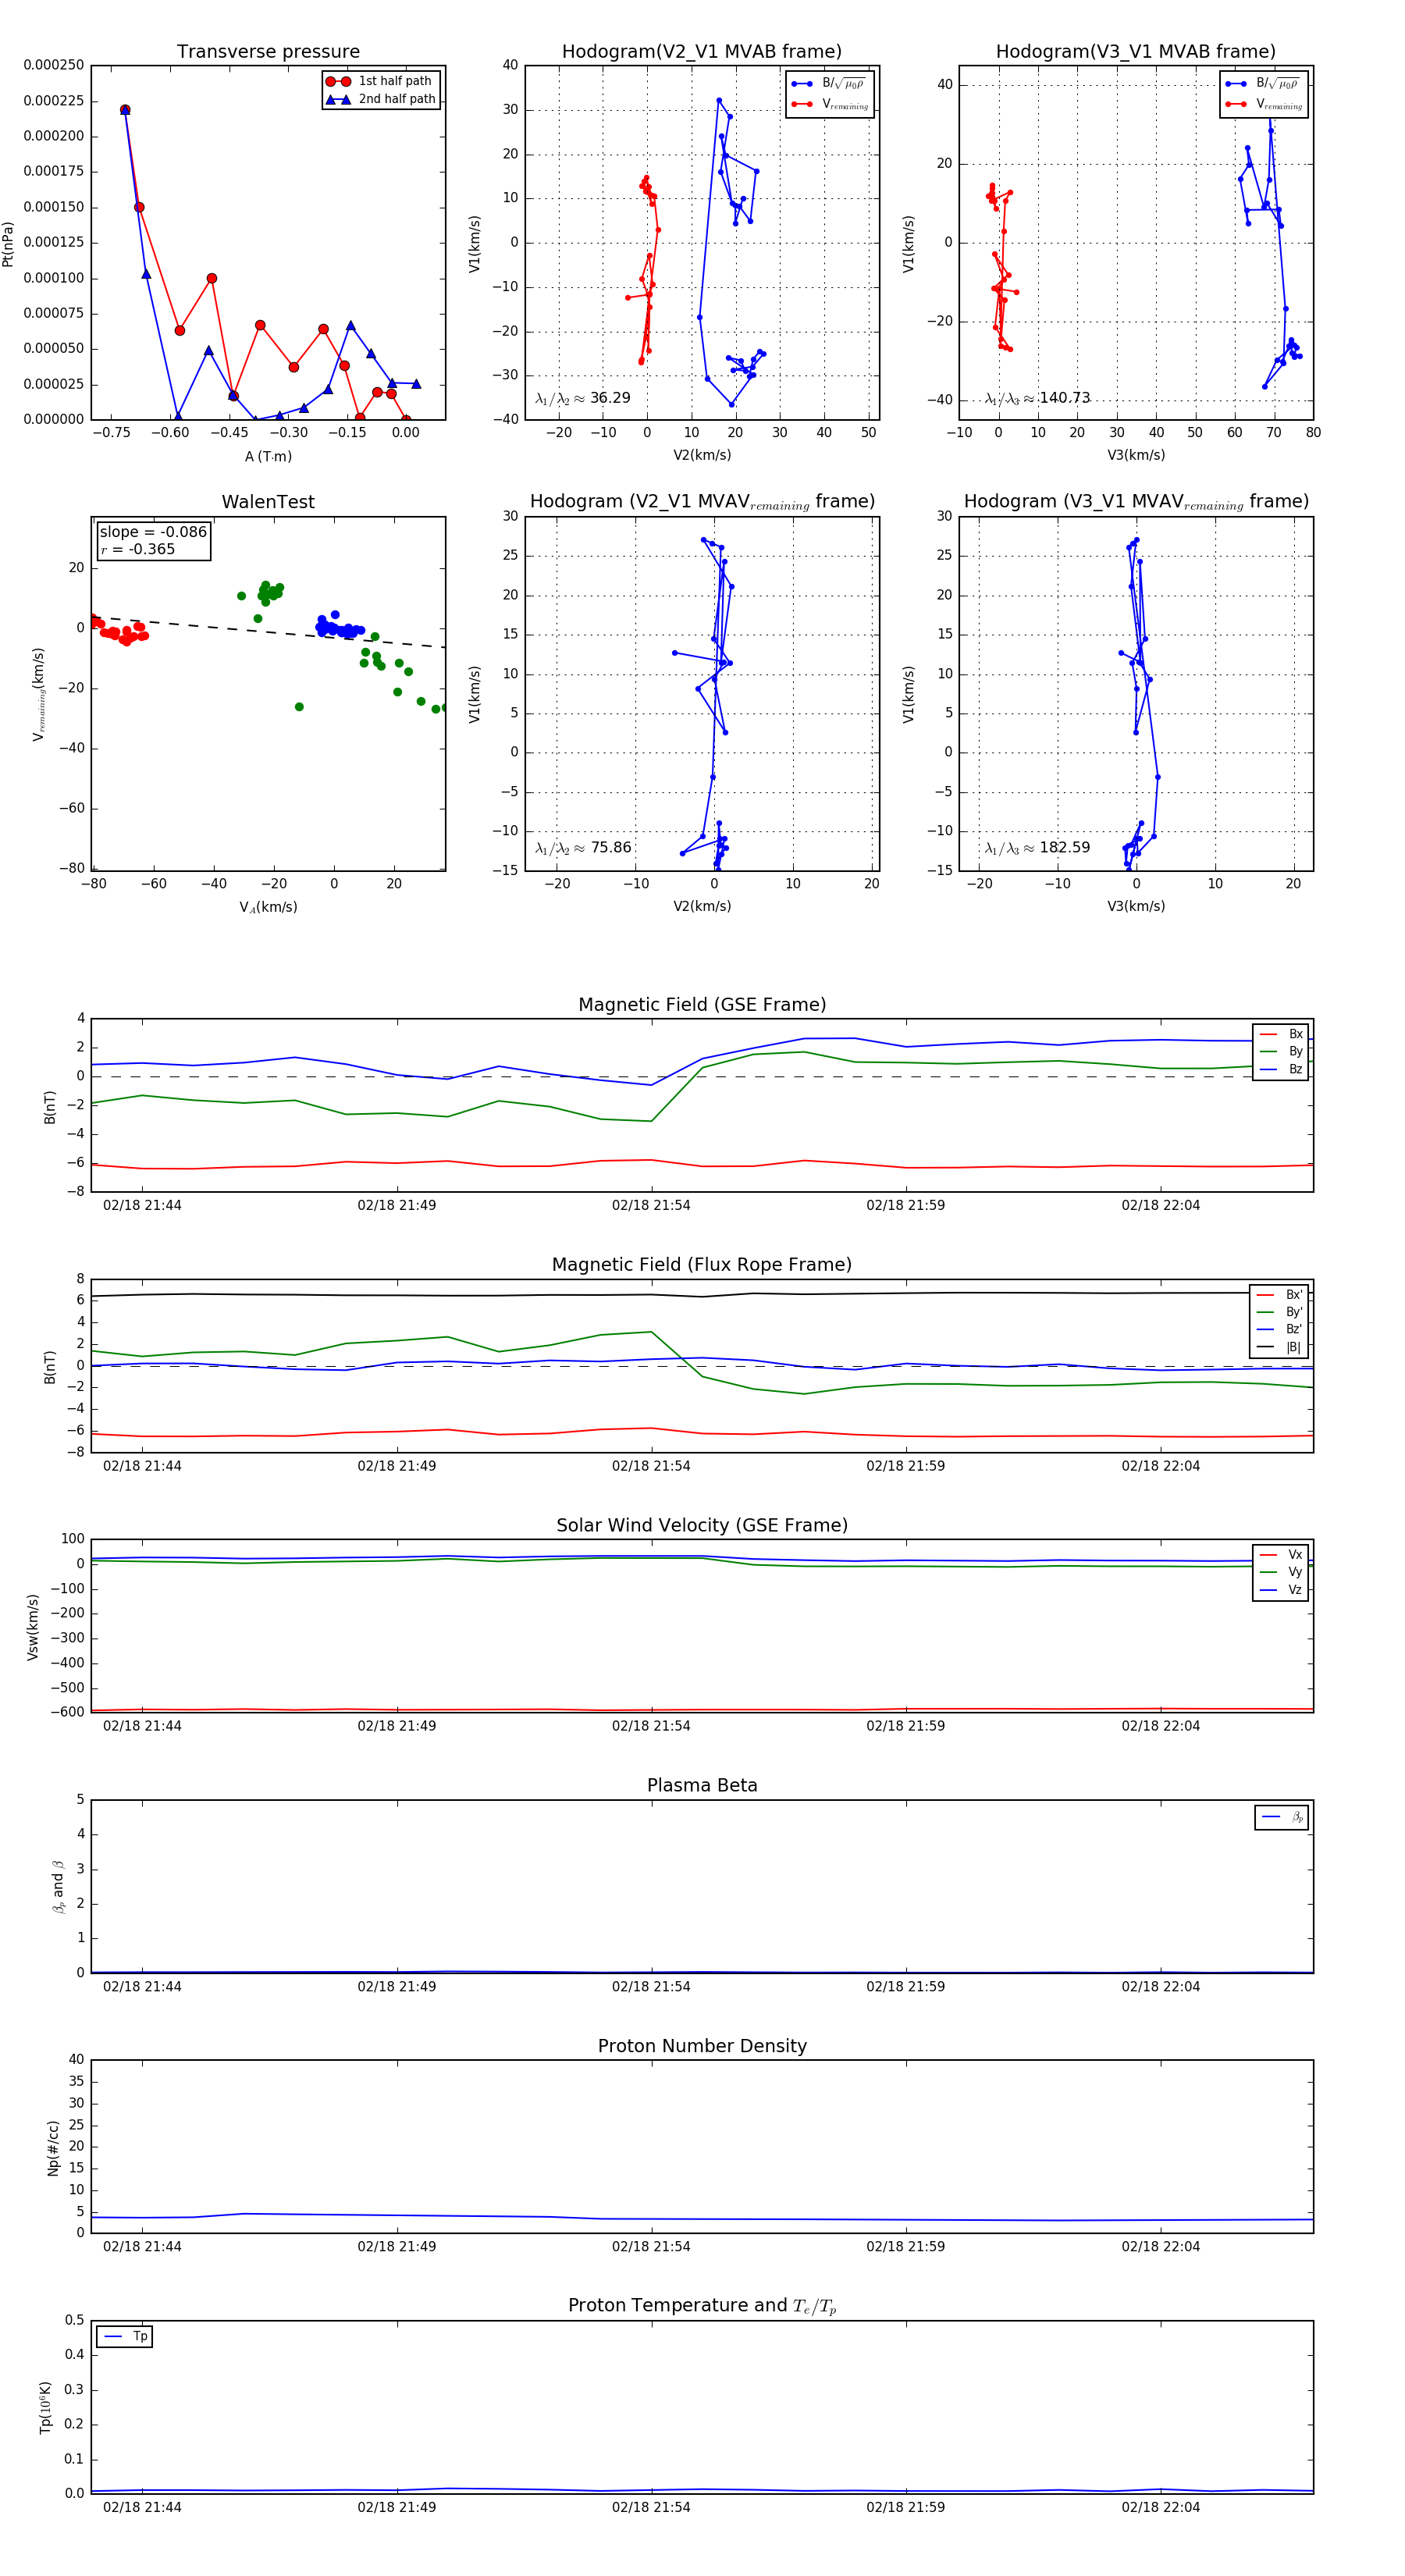Image resolution: width=1405 pixels, height=2576 pixels.
Task: Select the Bx' legend entry in the Flux Rope plot
Action: point(1279,1294)
